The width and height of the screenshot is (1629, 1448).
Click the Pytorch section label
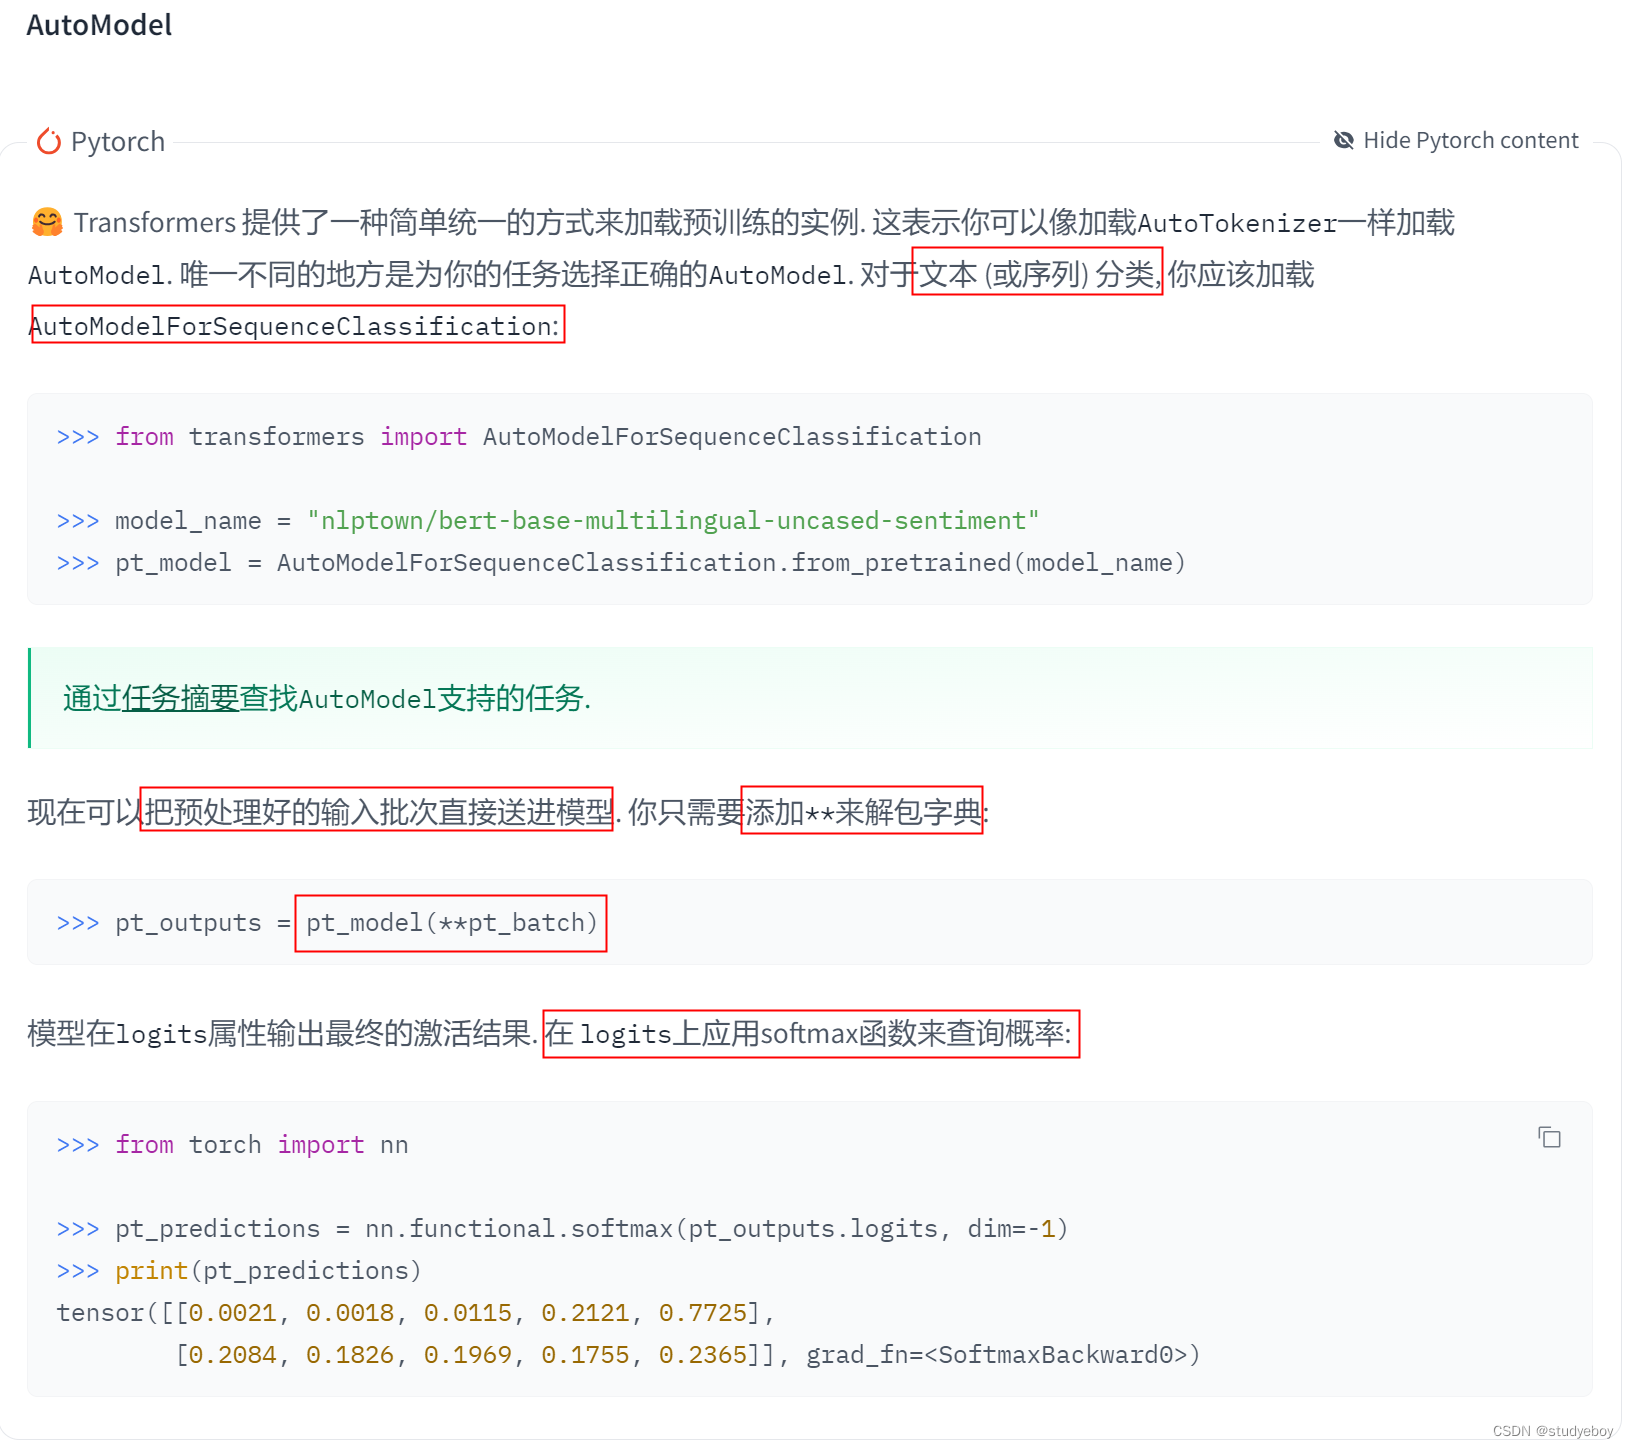coord(118,142)
